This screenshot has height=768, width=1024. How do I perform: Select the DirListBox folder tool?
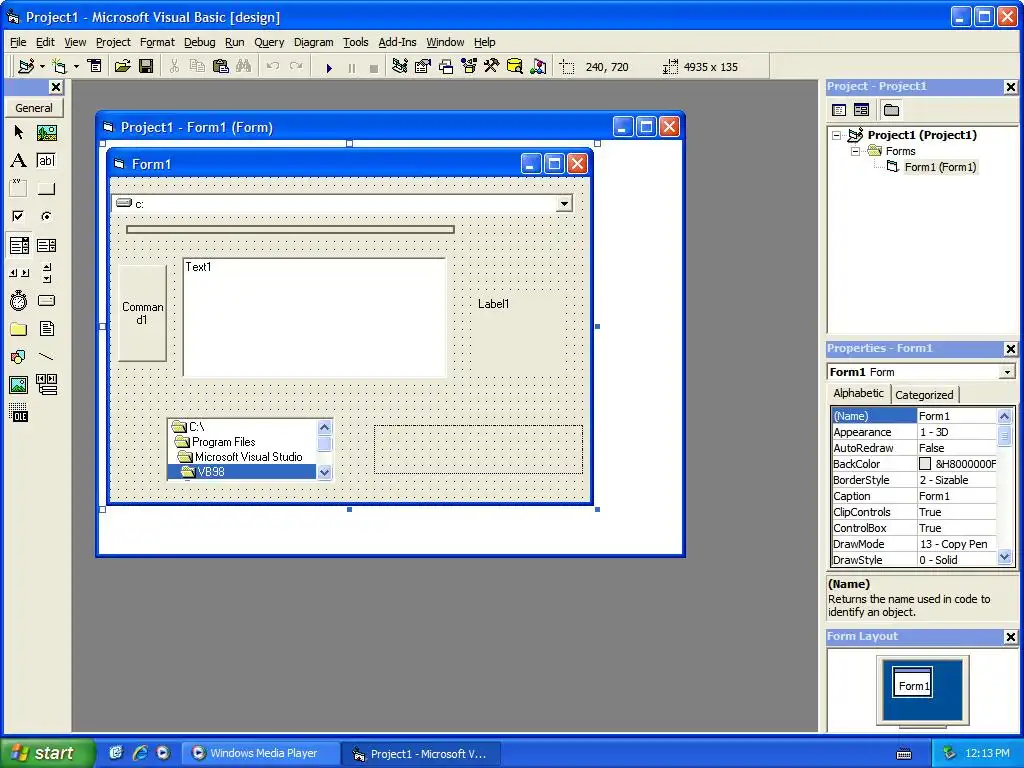pos(18,329)
